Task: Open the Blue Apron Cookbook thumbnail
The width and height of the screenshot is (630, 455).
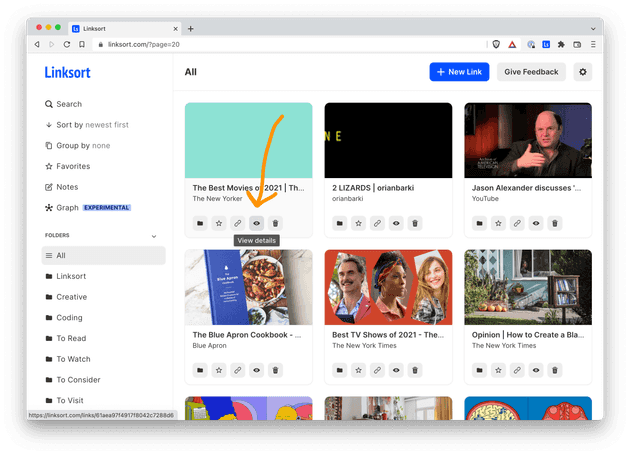Action: coord(249,287)
